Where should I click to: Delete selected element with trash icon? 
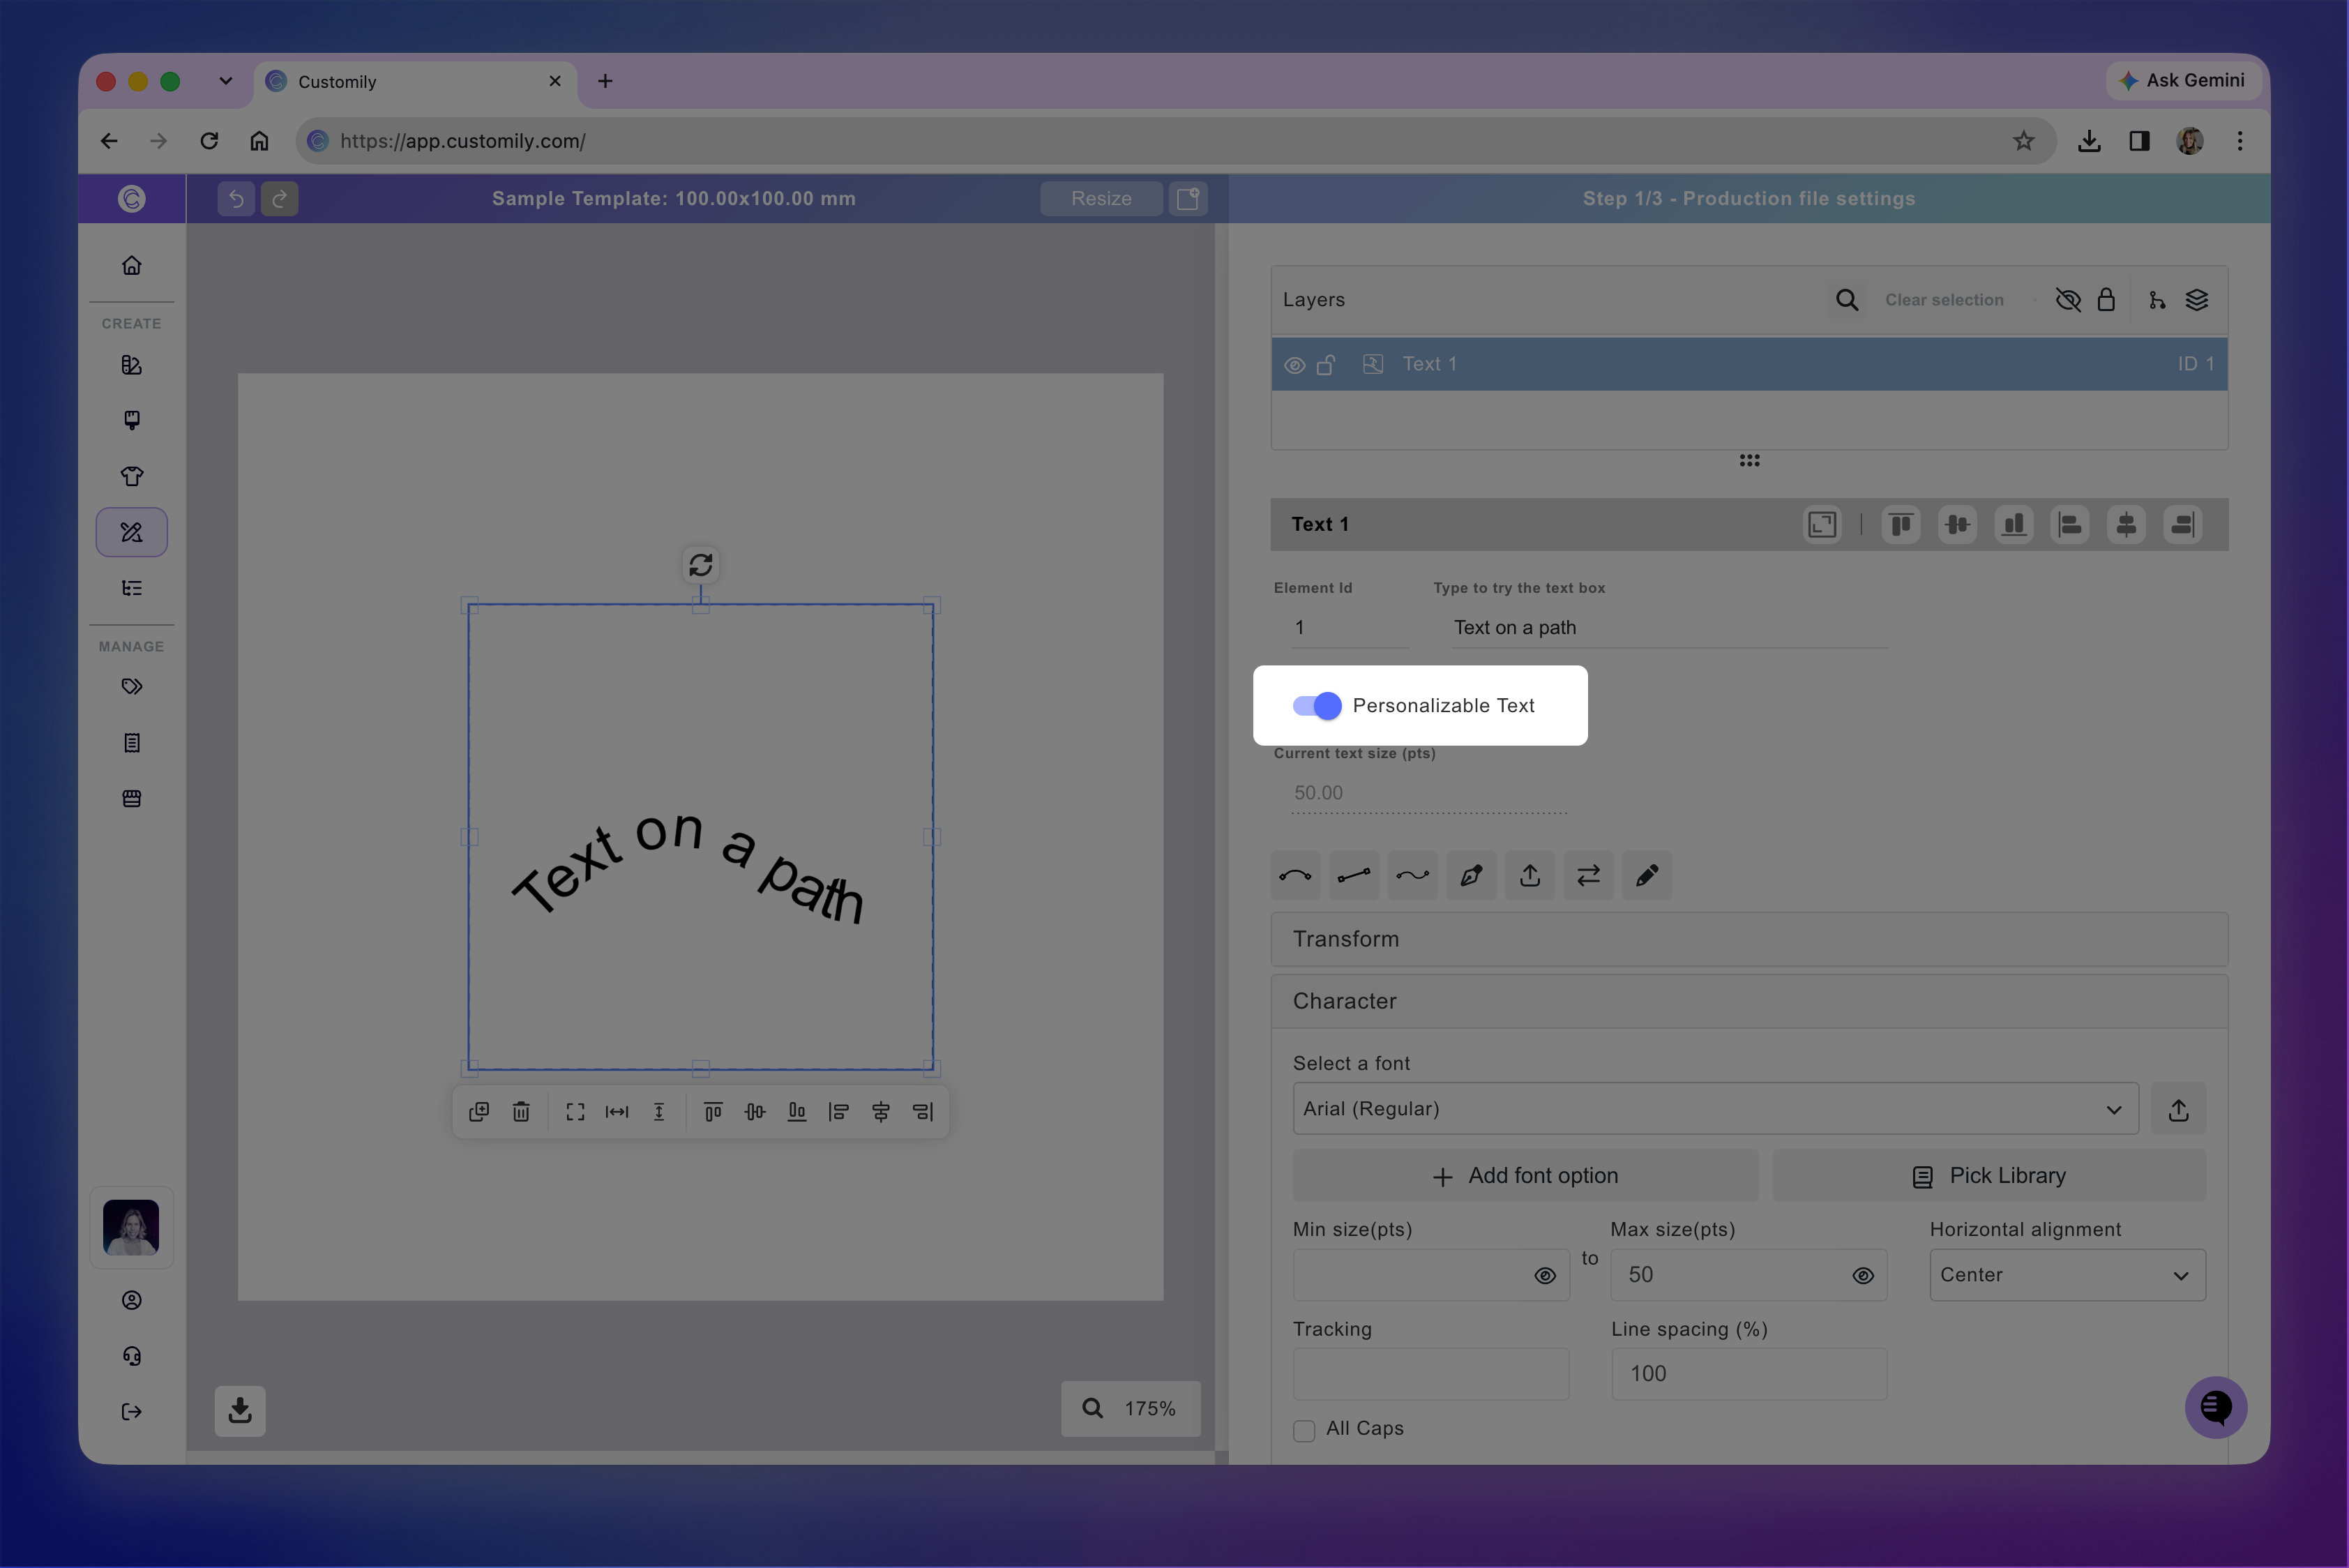521,1112
